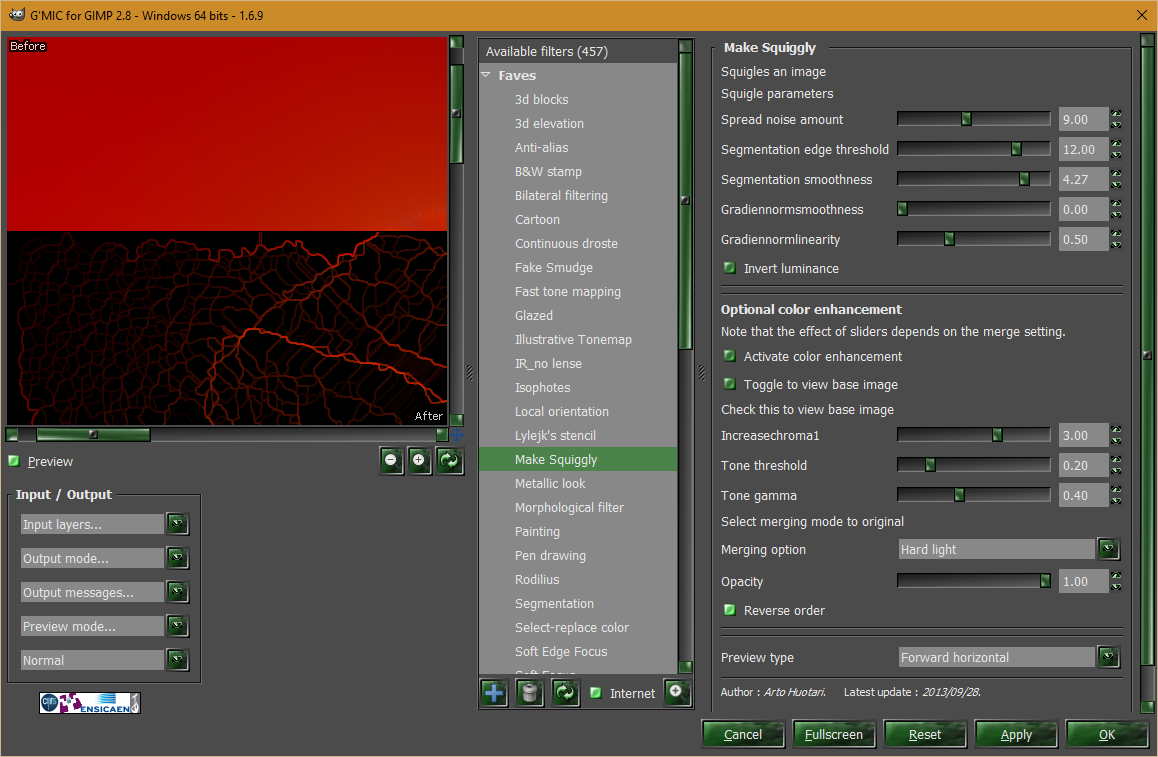Collapse the Faves category in filter list
Image resolution: width=1158 pixels, height=757 pixels.
pos(486,75)
